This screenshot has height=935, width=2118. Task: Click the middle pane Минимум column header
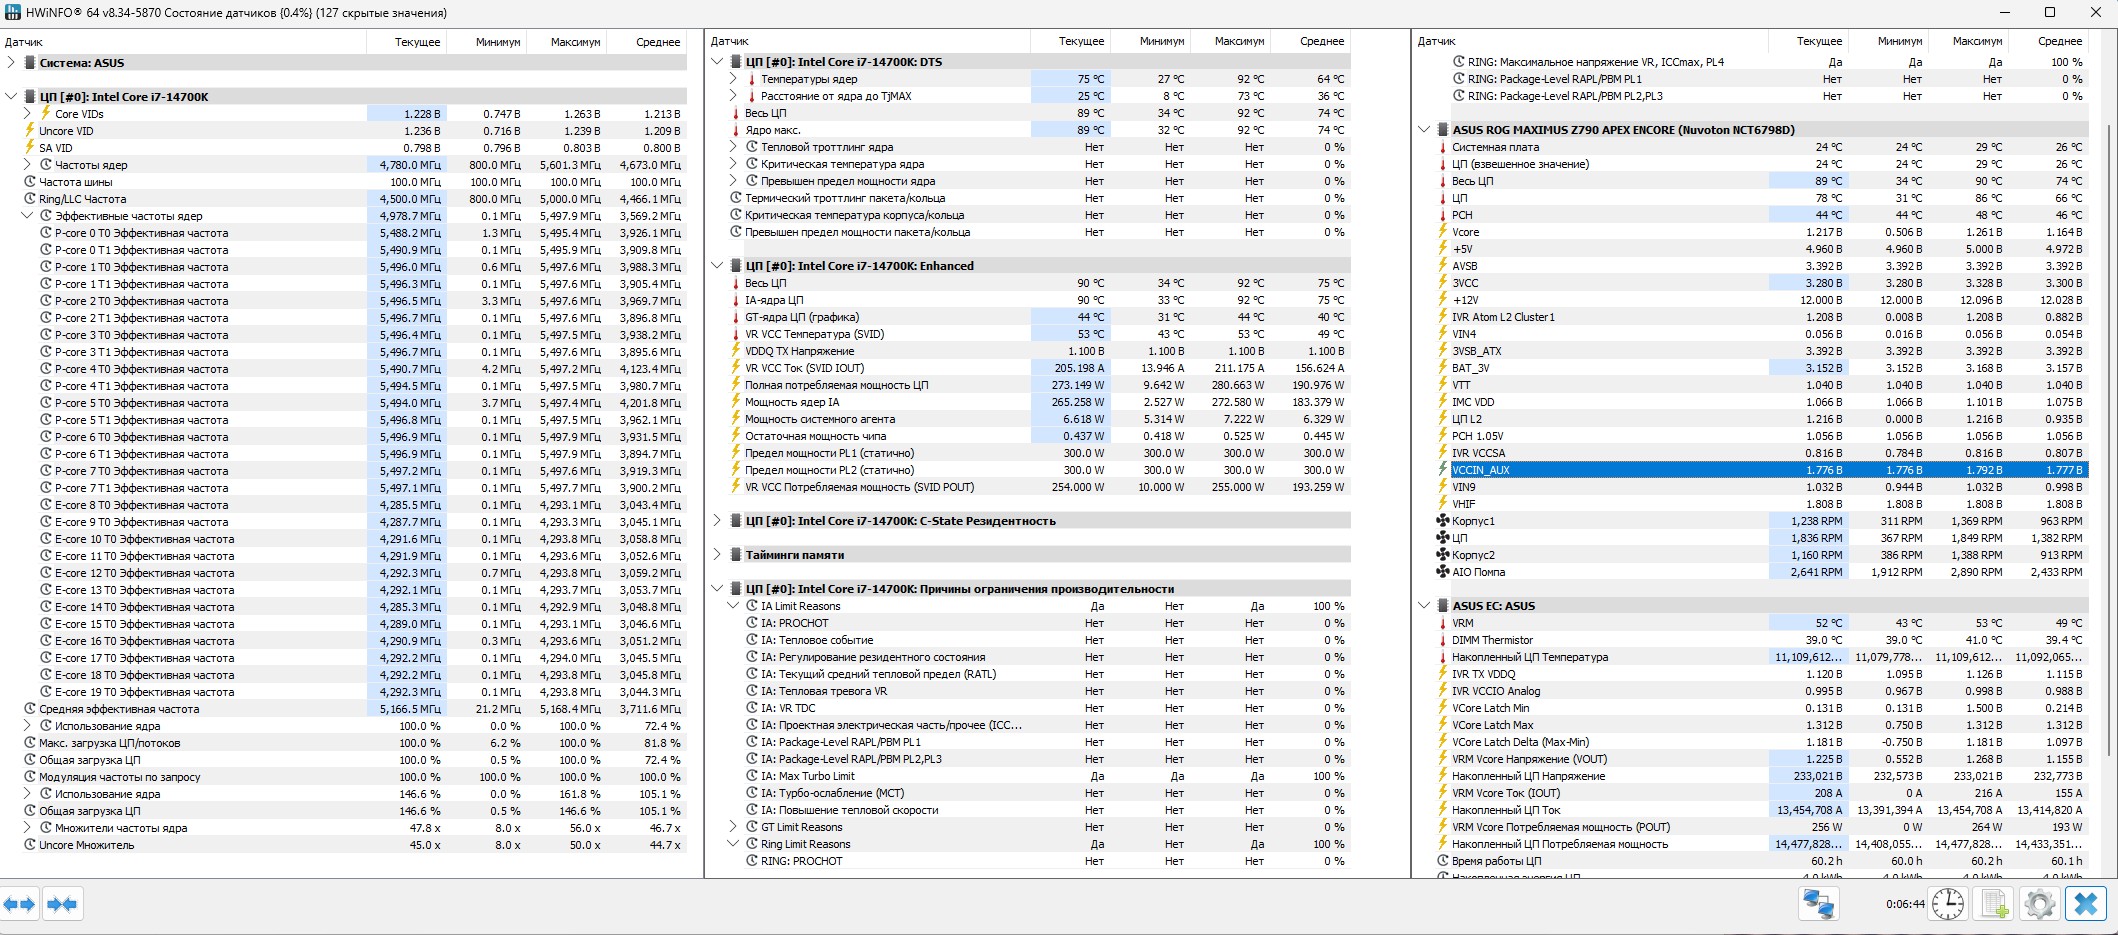(x=1150, y=41)
